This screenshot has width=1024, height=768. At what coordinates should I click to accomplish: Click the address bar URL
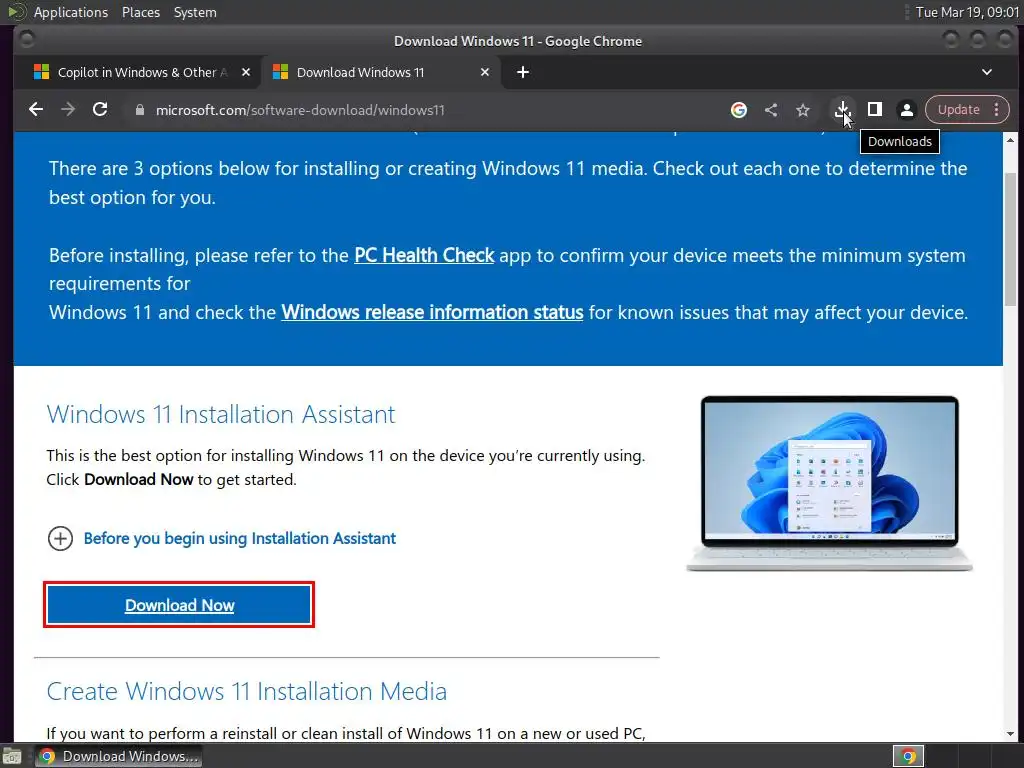click(x=300, y=110)
